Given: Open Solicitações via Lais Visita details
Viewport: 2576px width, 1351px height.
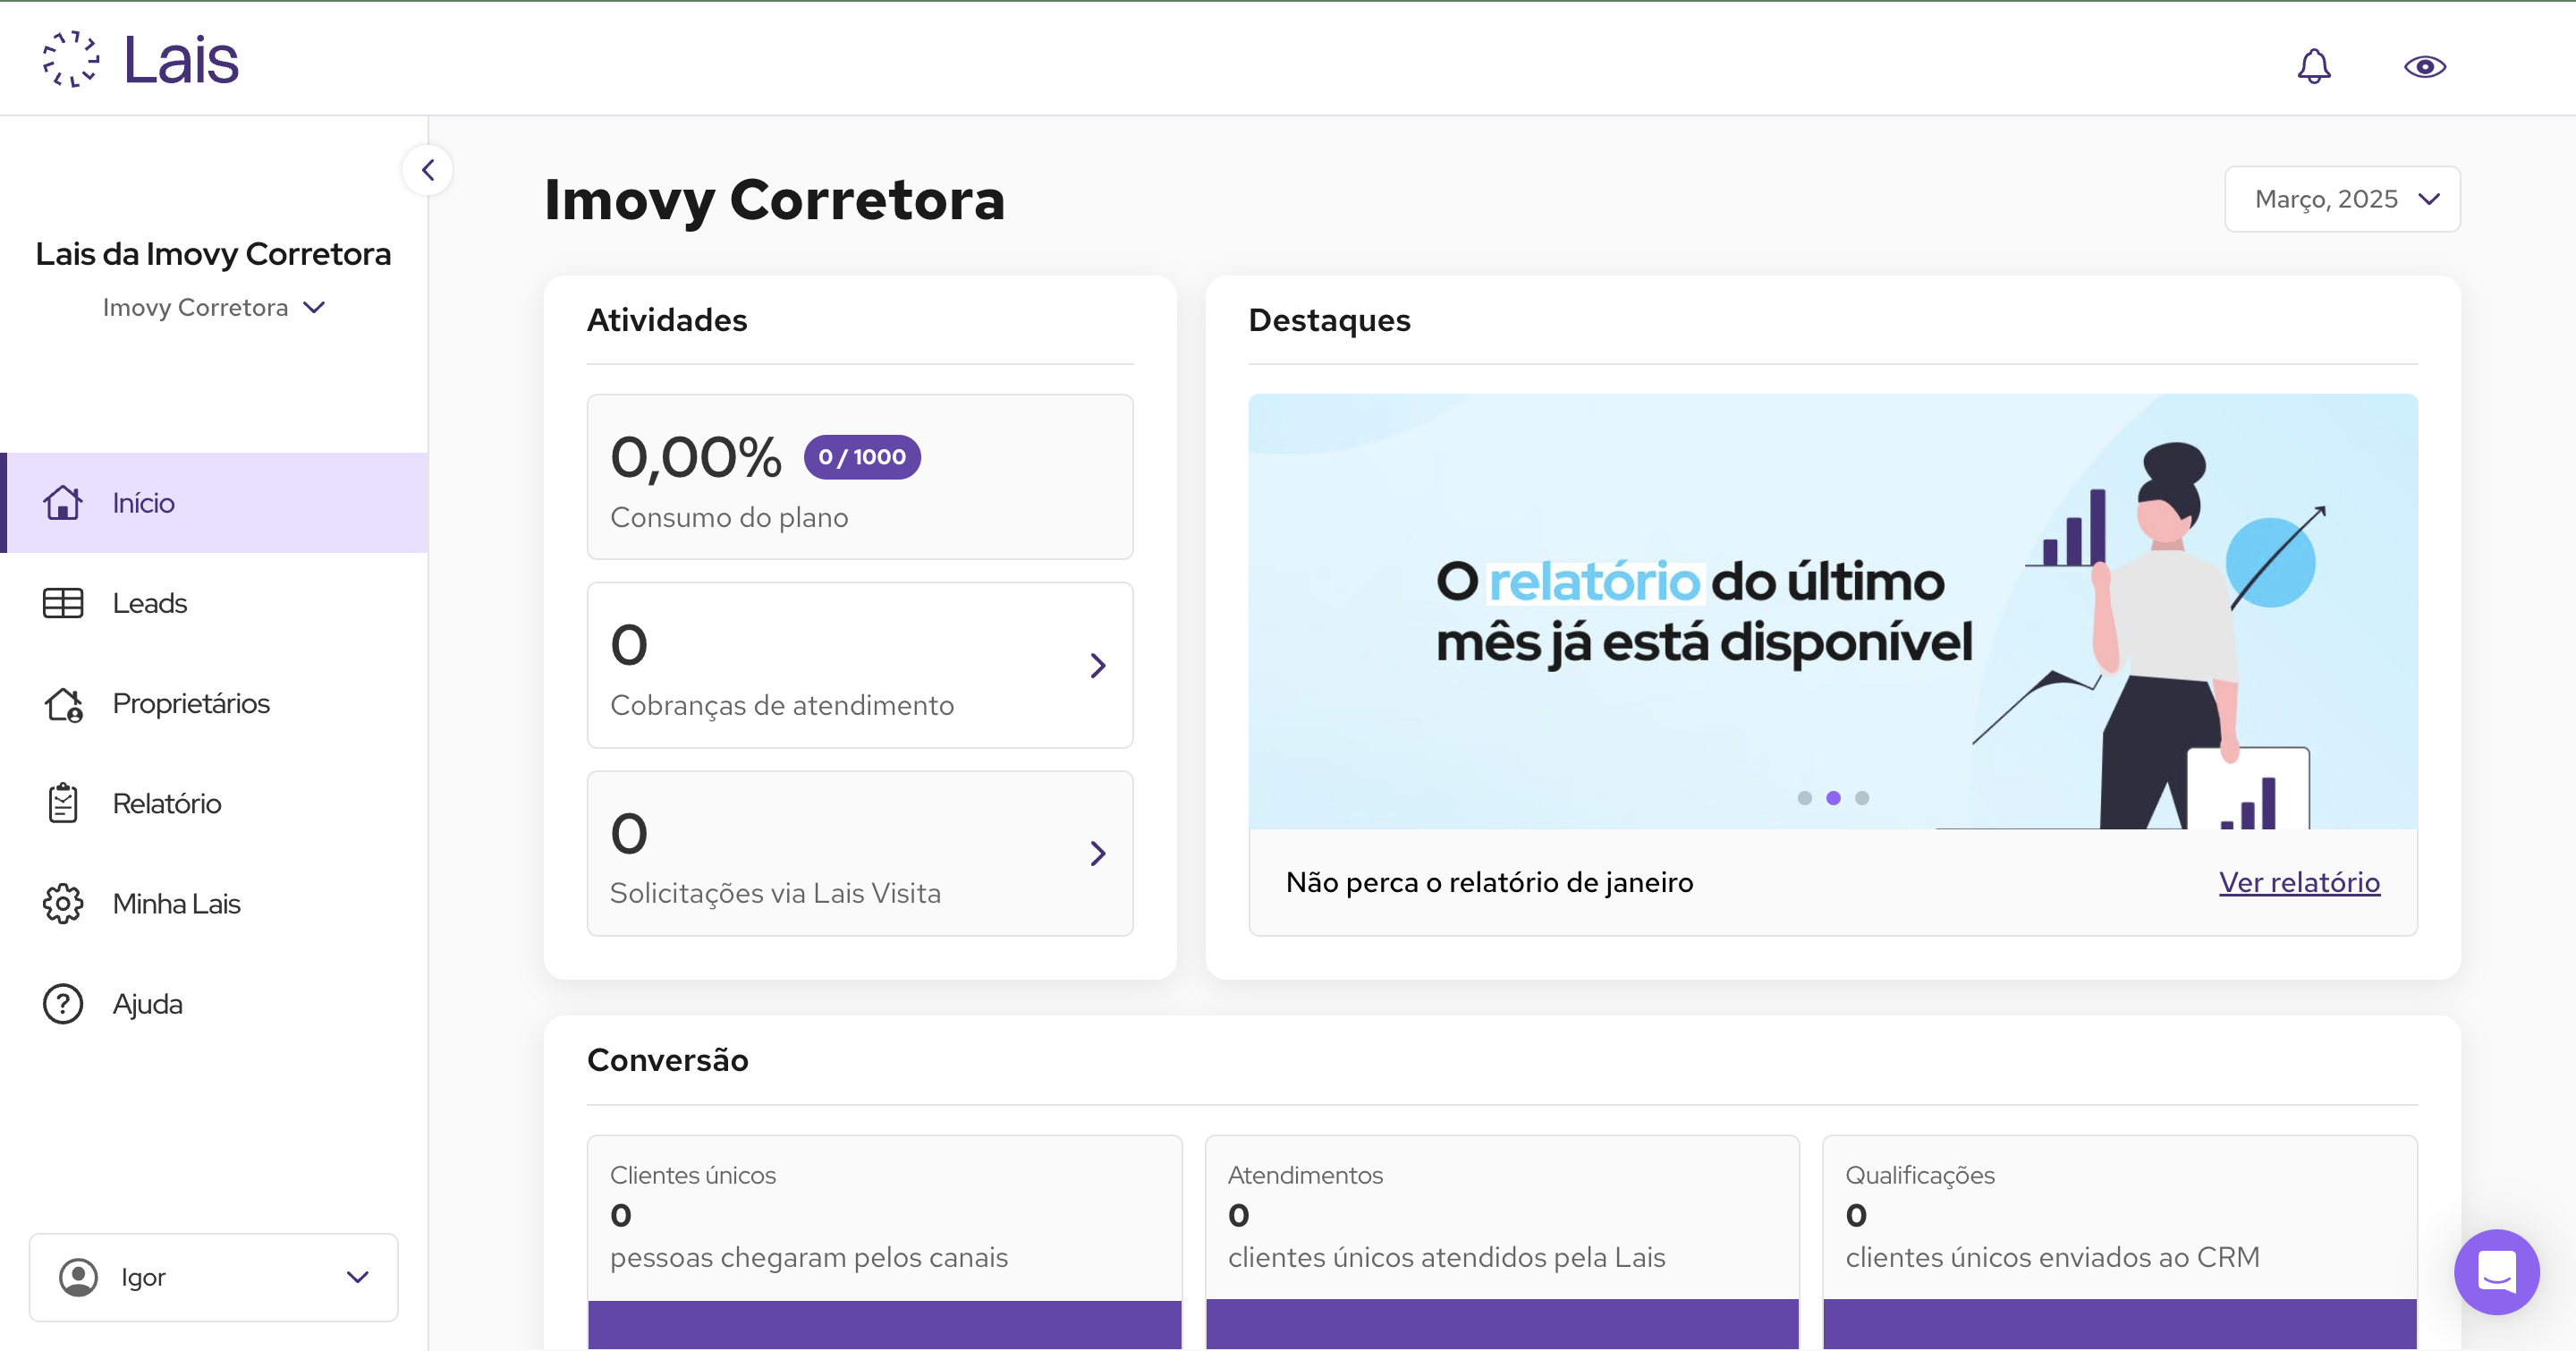Looking at the screenshot, I should [1098, 853].
